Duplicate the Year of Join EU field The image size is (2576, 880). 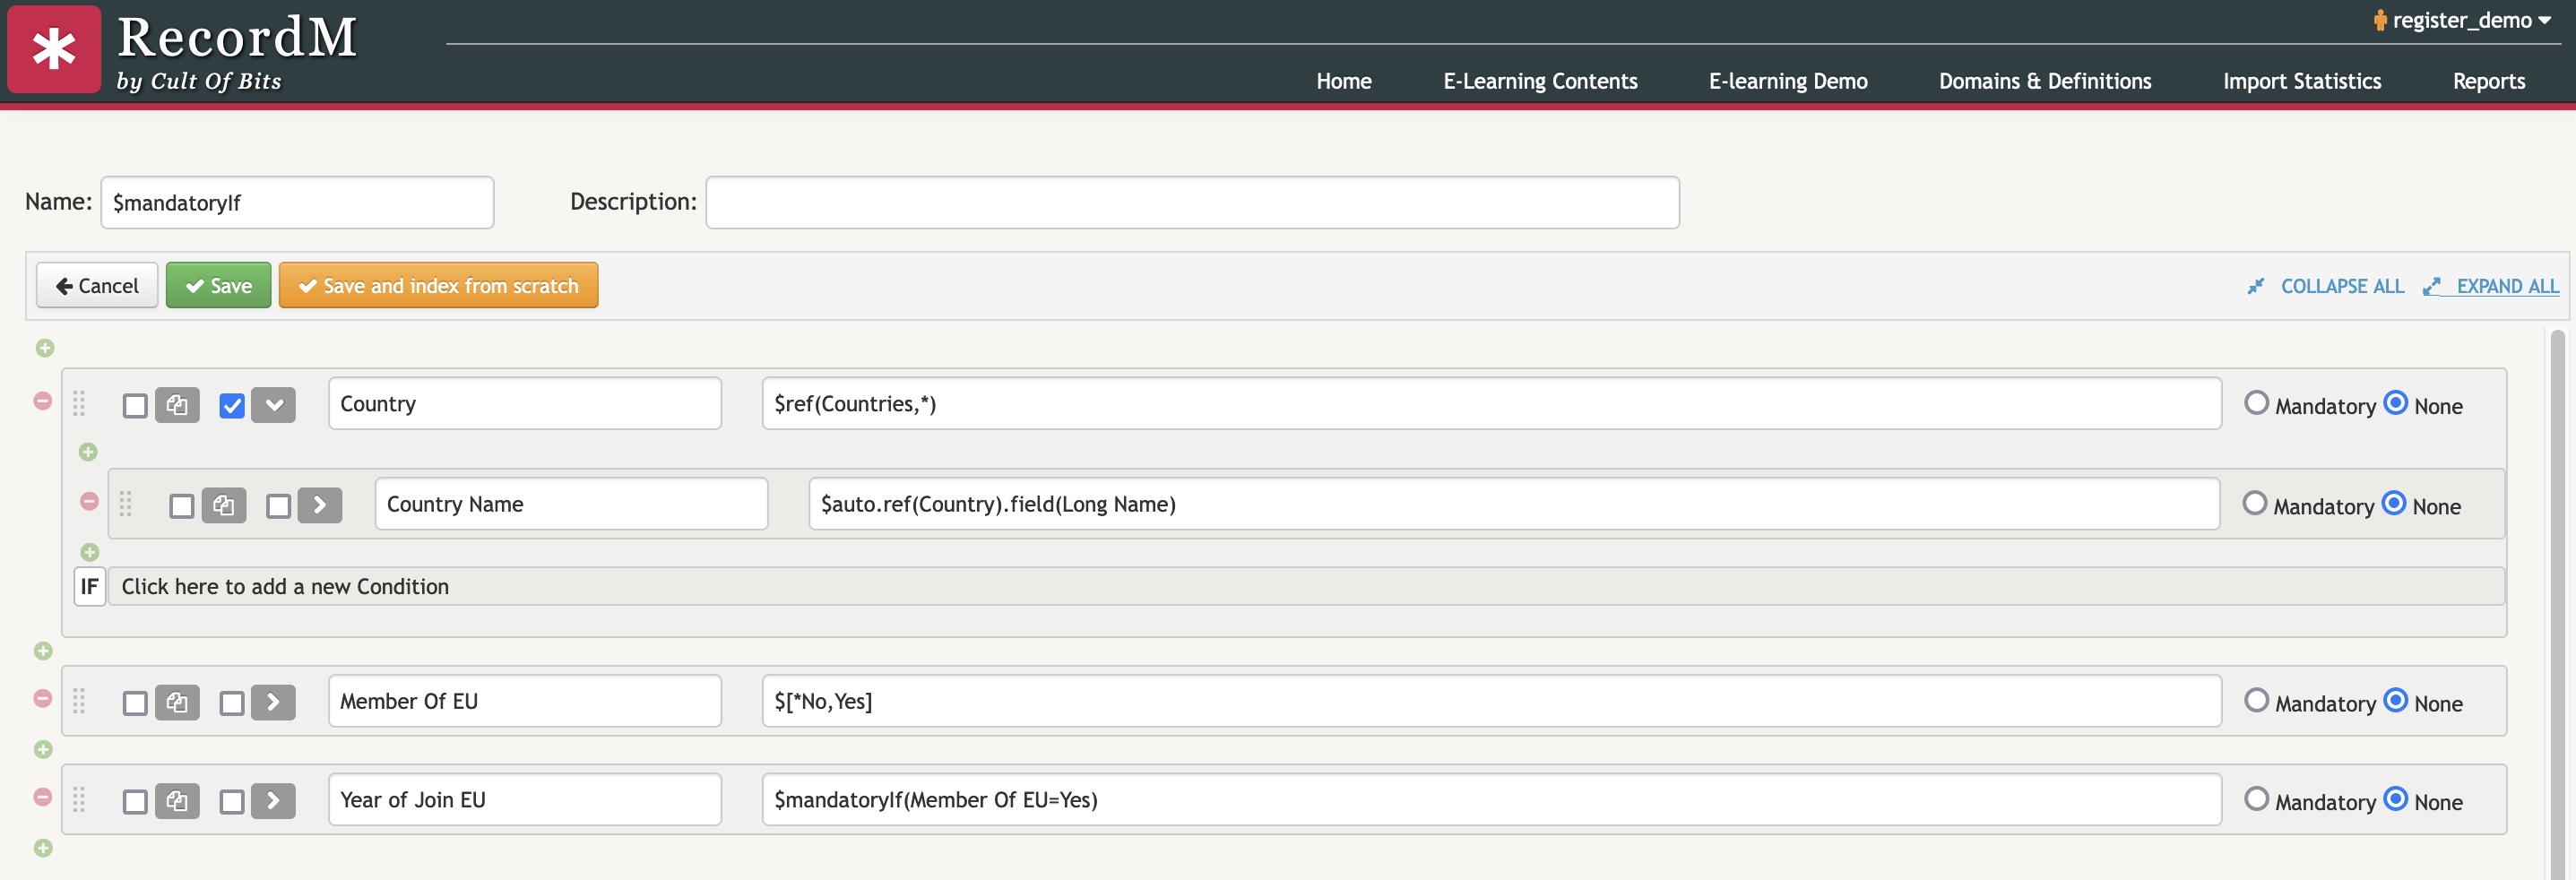point(177,800)
